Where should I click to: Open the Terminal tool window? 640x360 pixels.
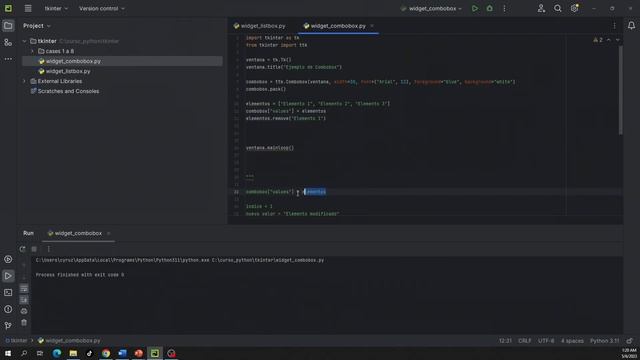8,293
